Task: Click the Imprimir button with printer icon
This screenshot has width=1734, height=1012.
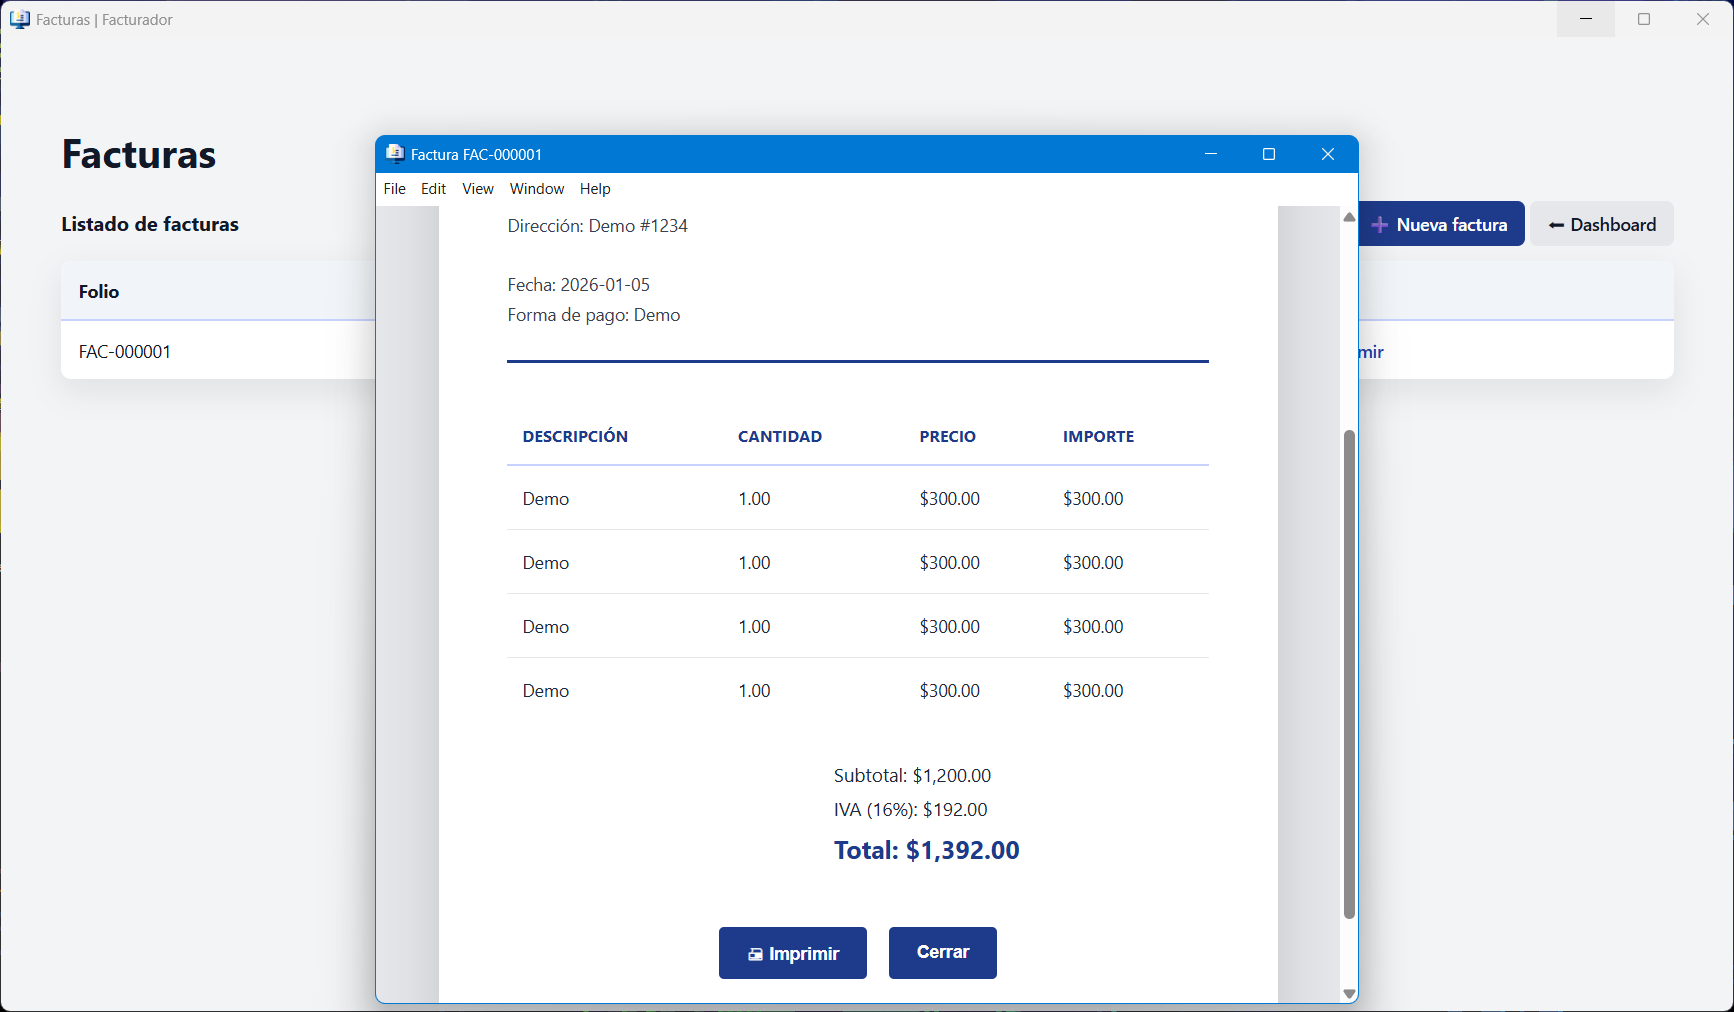Action: [792, 953]
